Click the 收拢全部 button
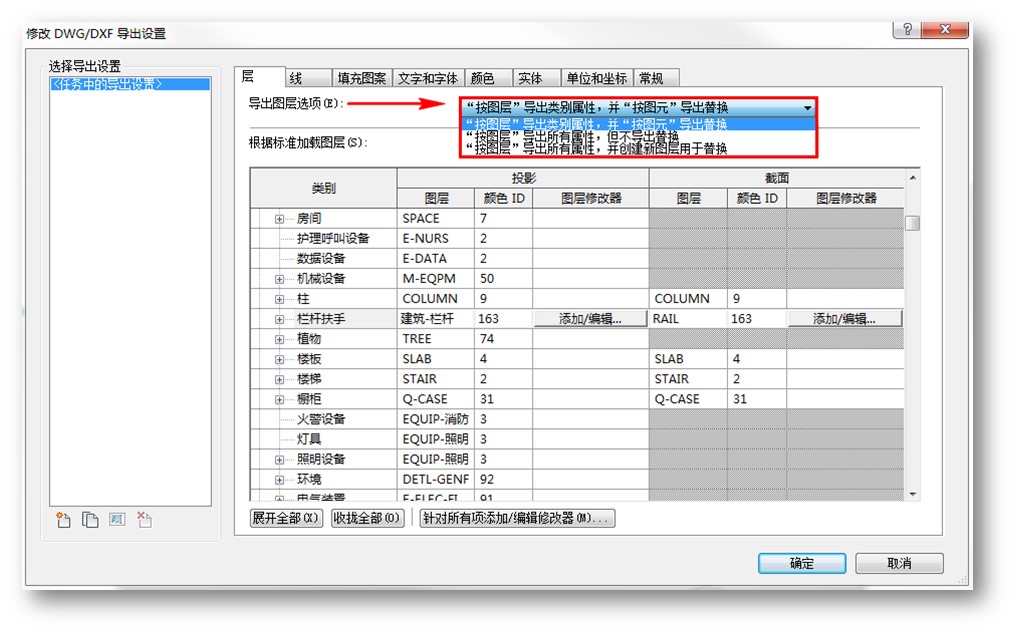Image resolution: width=1016 pixels, height=633 pixels. (367, 518)
